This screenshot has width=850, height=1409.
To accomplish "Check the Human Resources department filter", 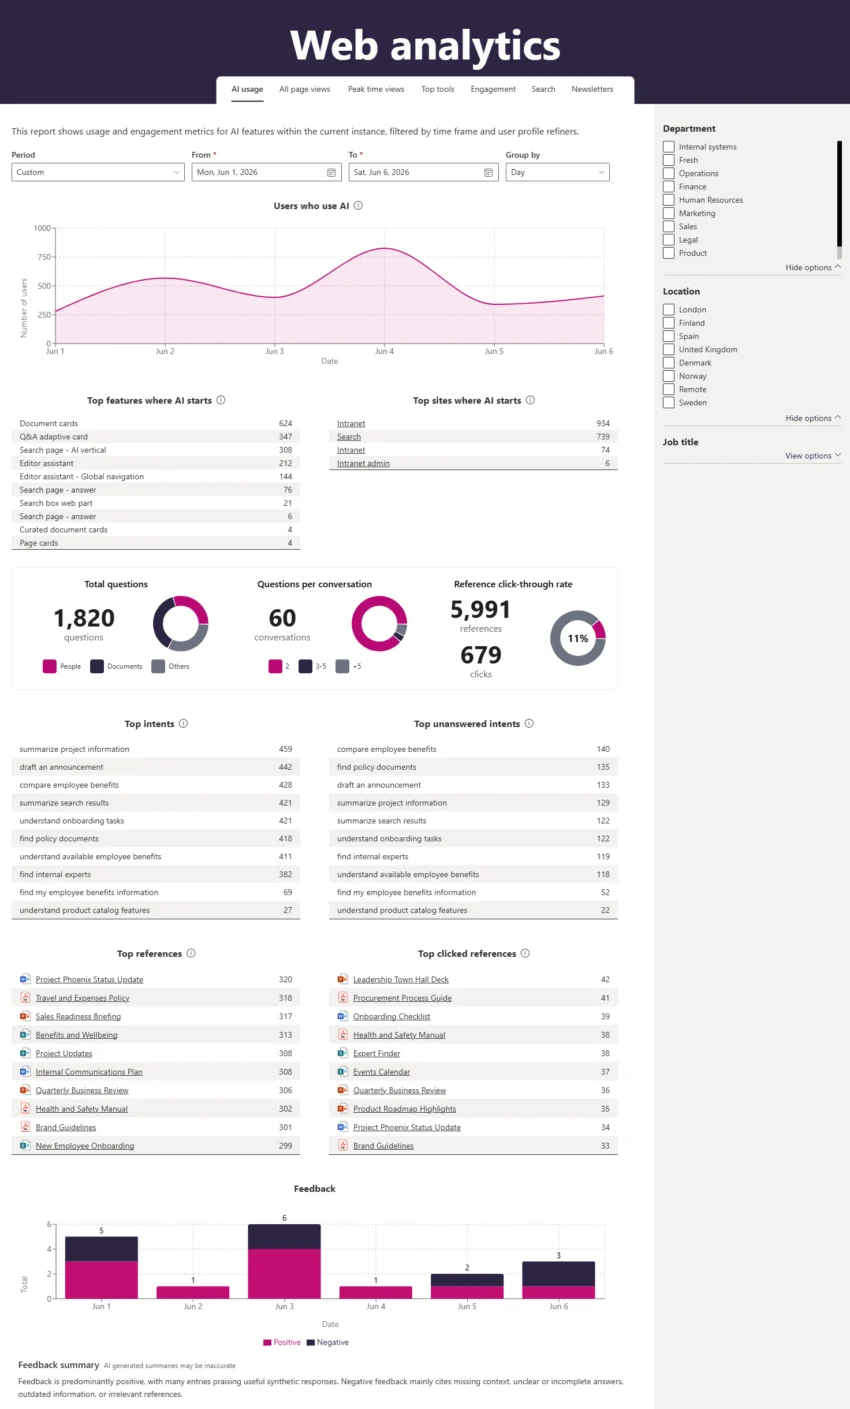I will [x=669, y=200].
